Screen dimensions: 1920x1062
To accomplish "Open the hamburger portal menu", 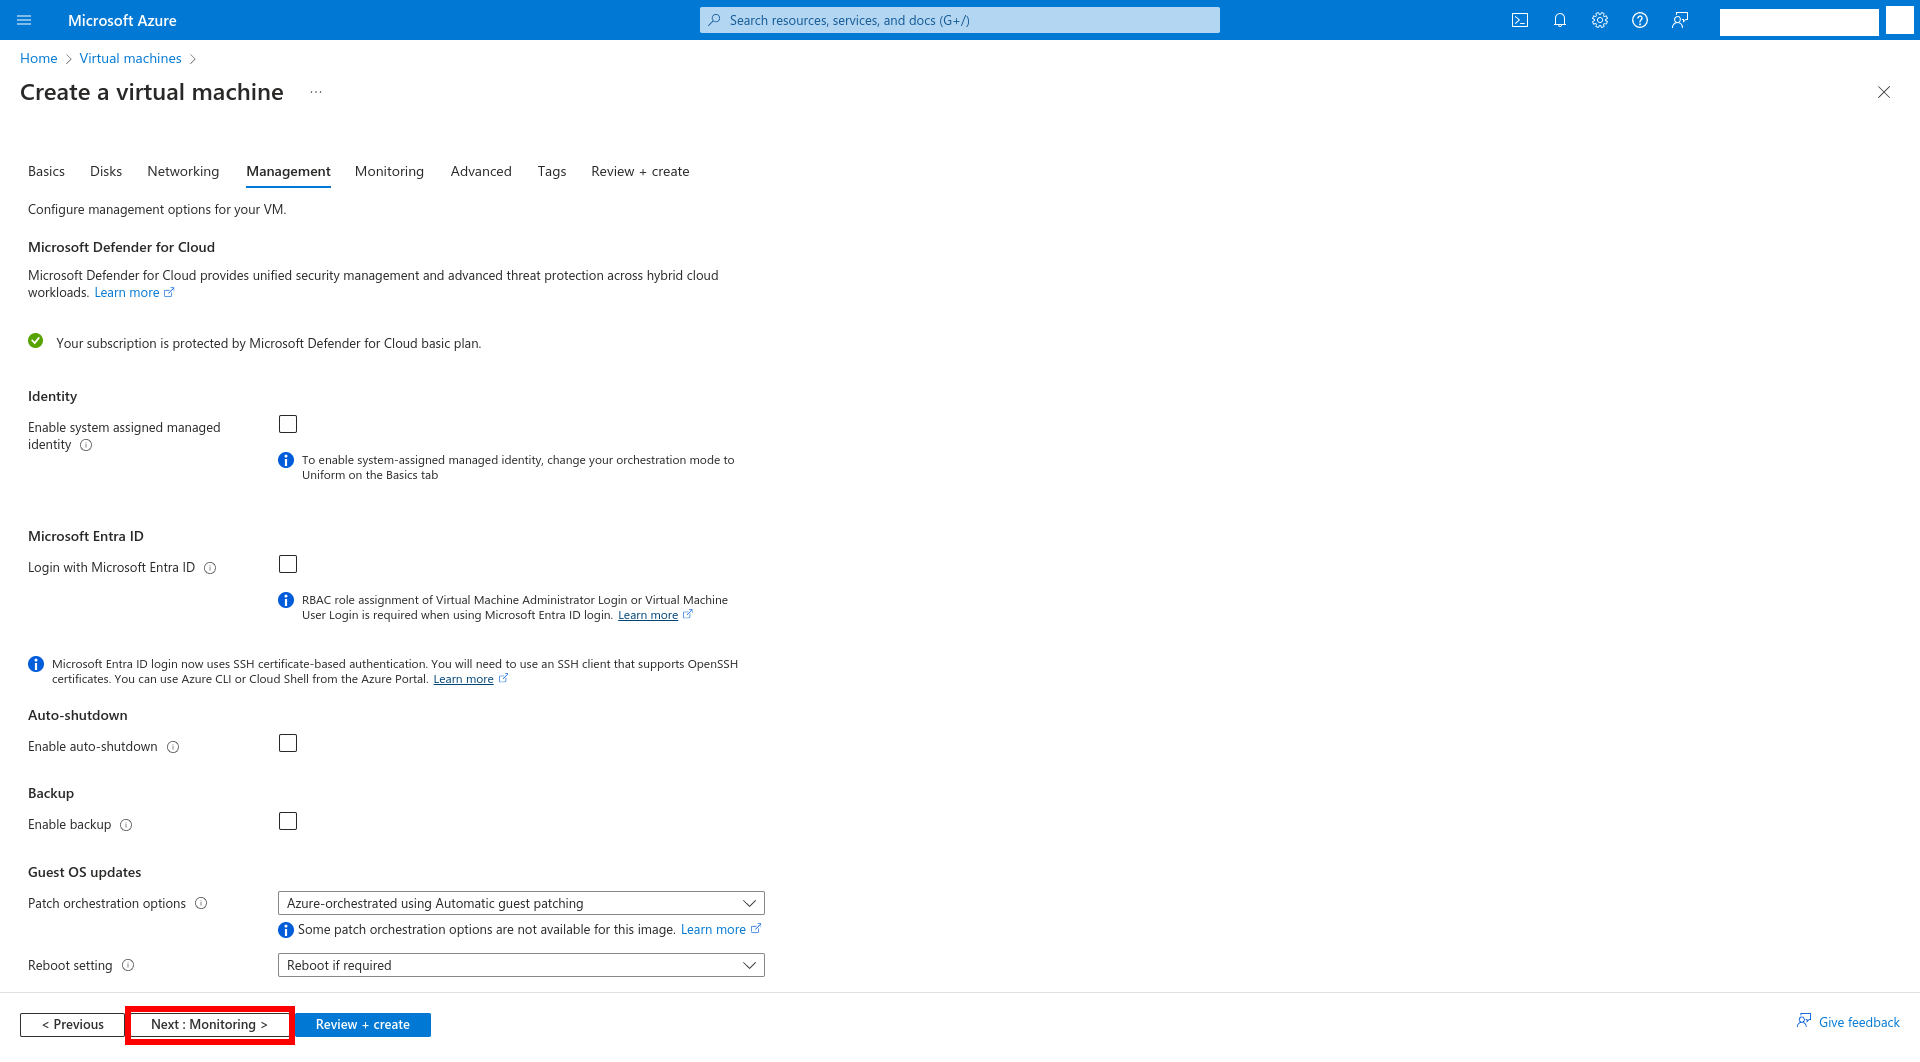I will coord(25,20).
